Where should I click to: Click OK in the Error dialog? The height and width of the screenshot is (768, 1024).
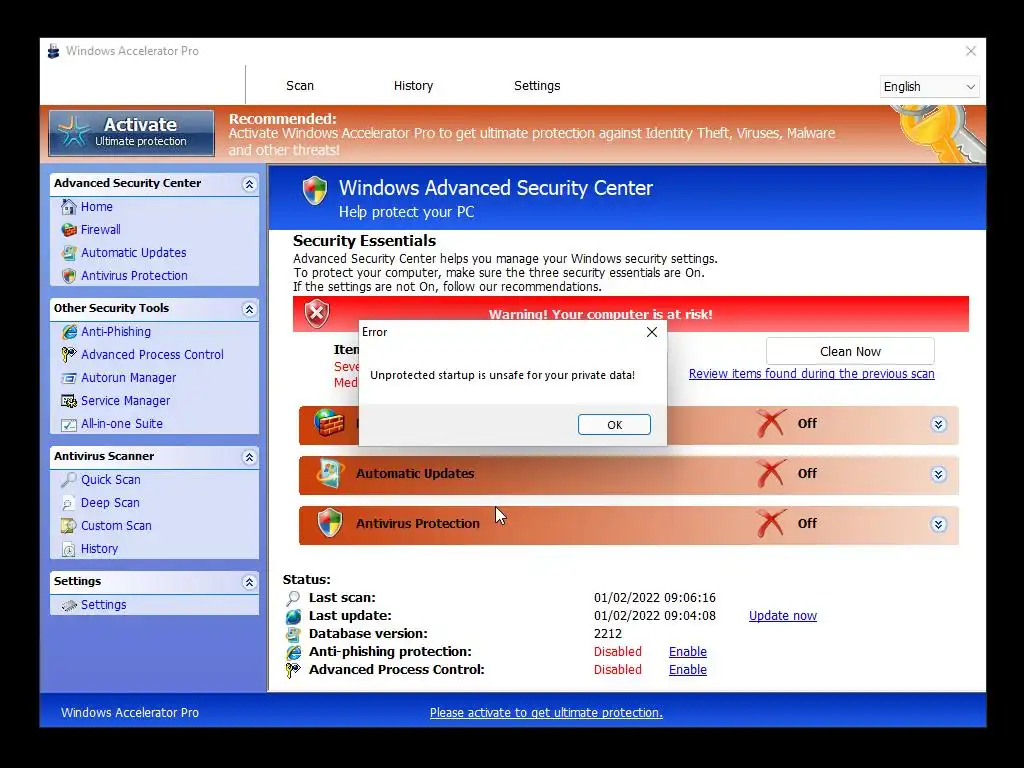(614, 424)
